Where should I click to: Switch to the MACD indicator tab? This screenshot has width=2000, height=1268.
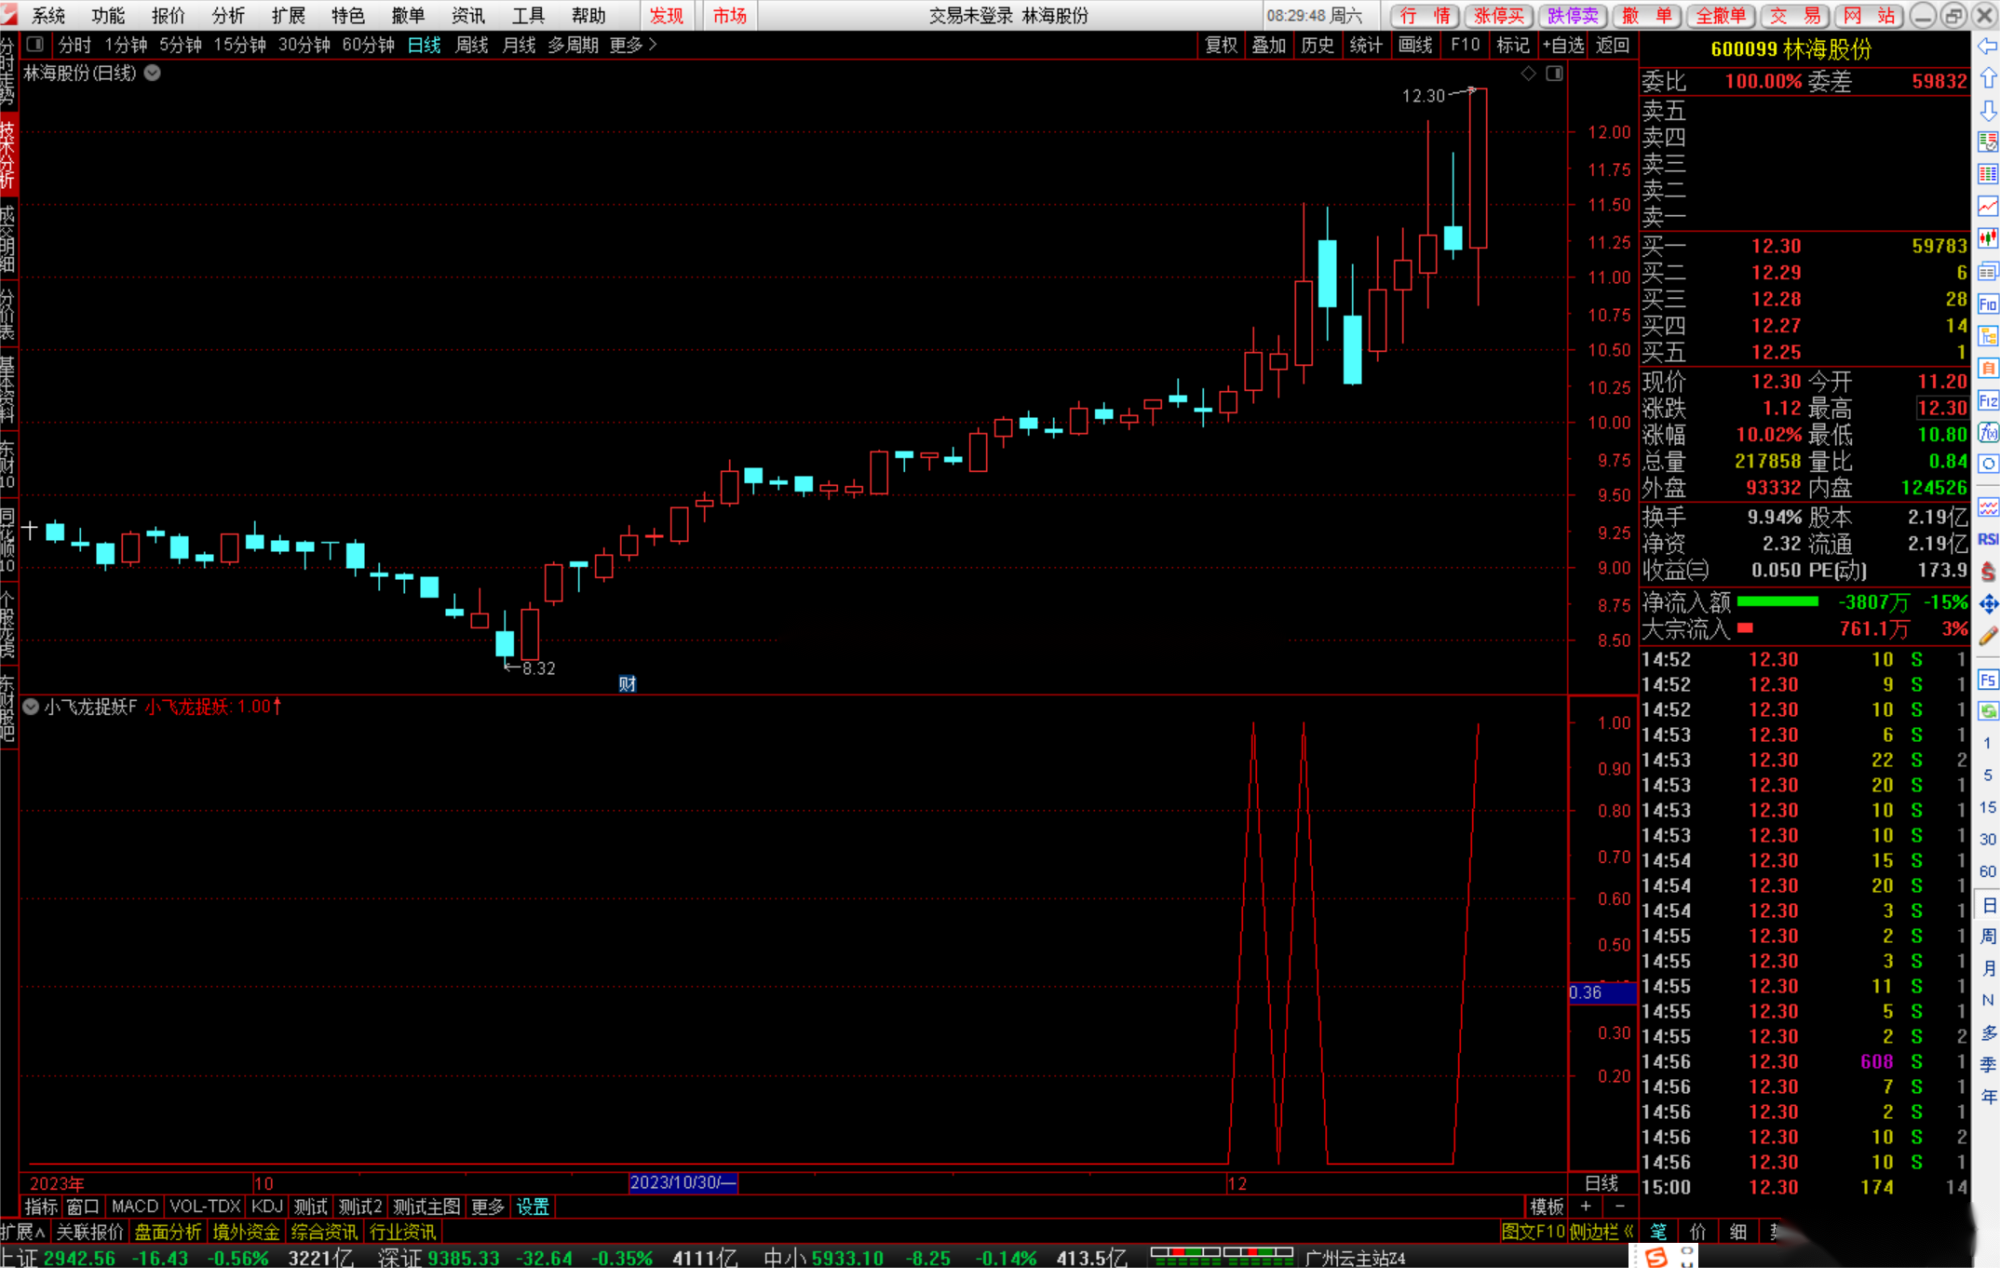coord(134,1207)
